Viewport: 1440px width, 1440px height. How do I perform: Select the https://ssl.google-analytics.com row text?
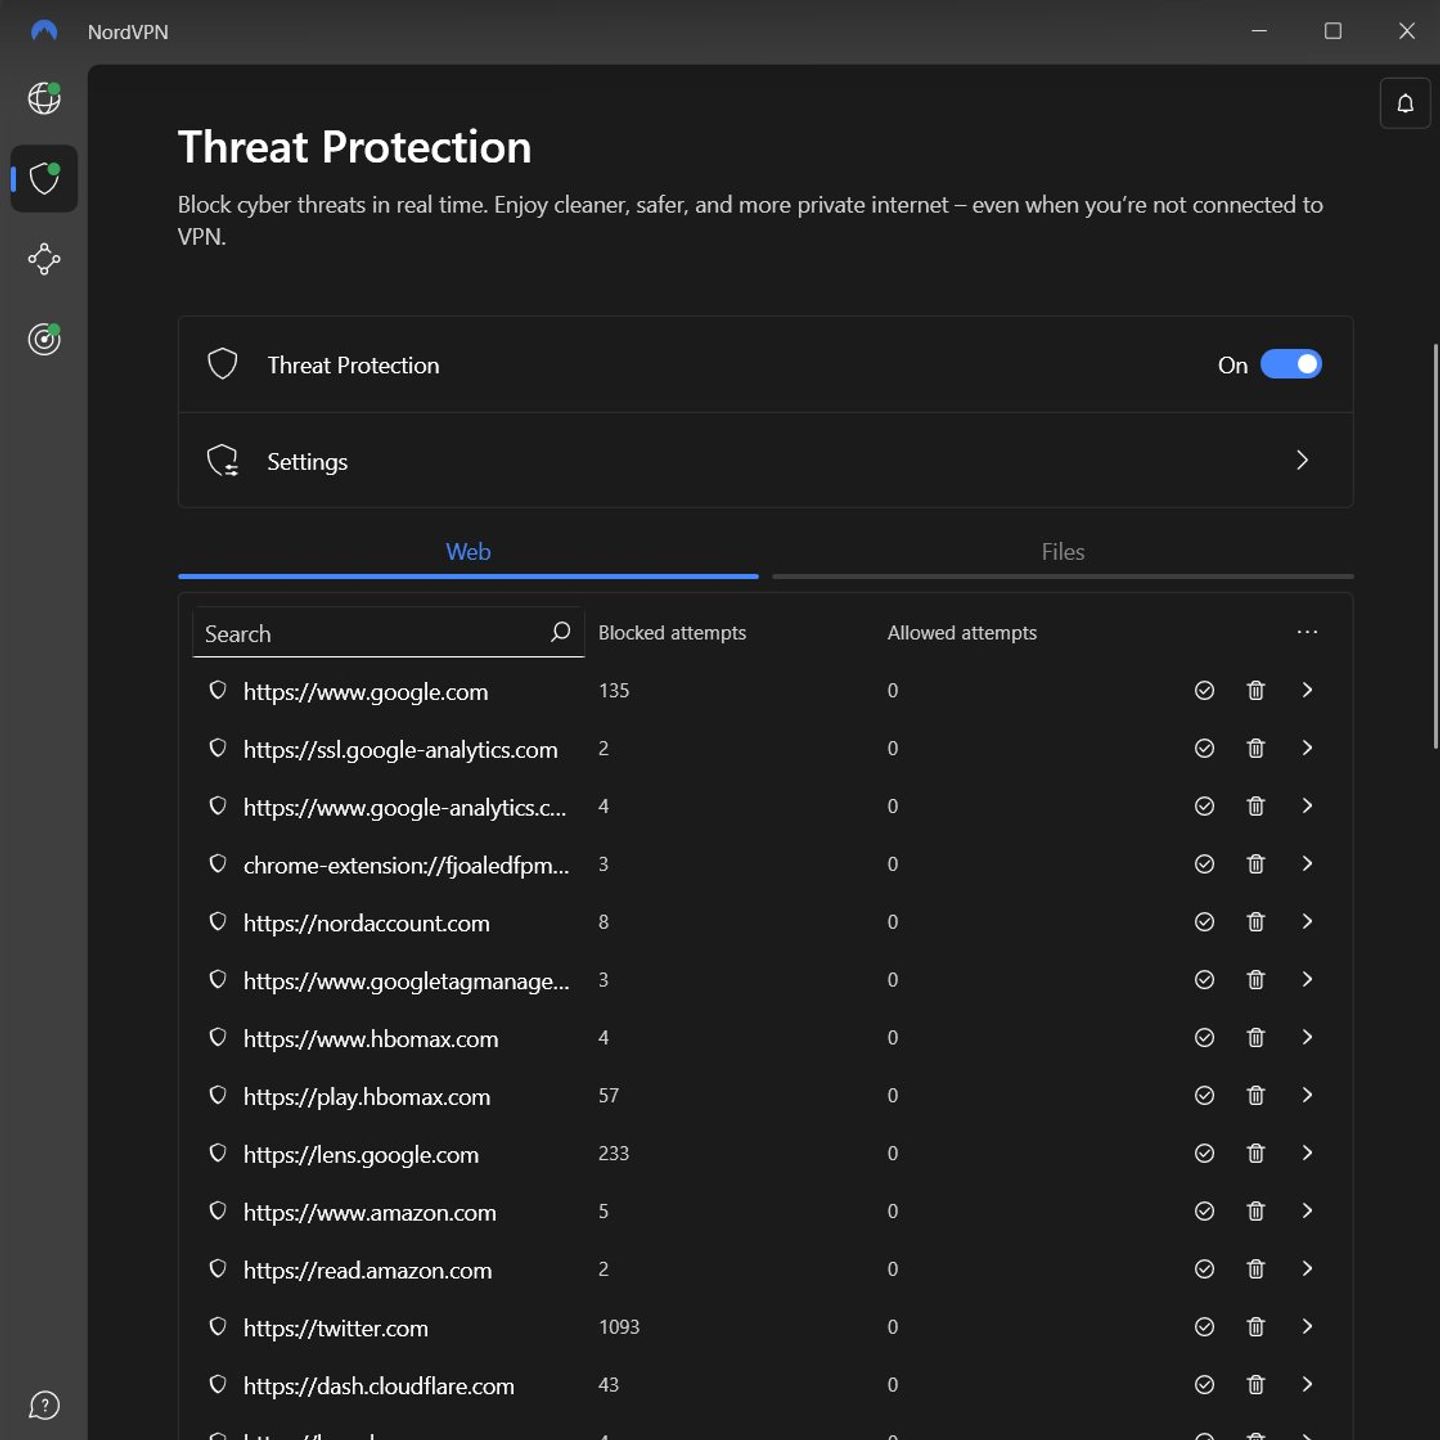[400, 750]
